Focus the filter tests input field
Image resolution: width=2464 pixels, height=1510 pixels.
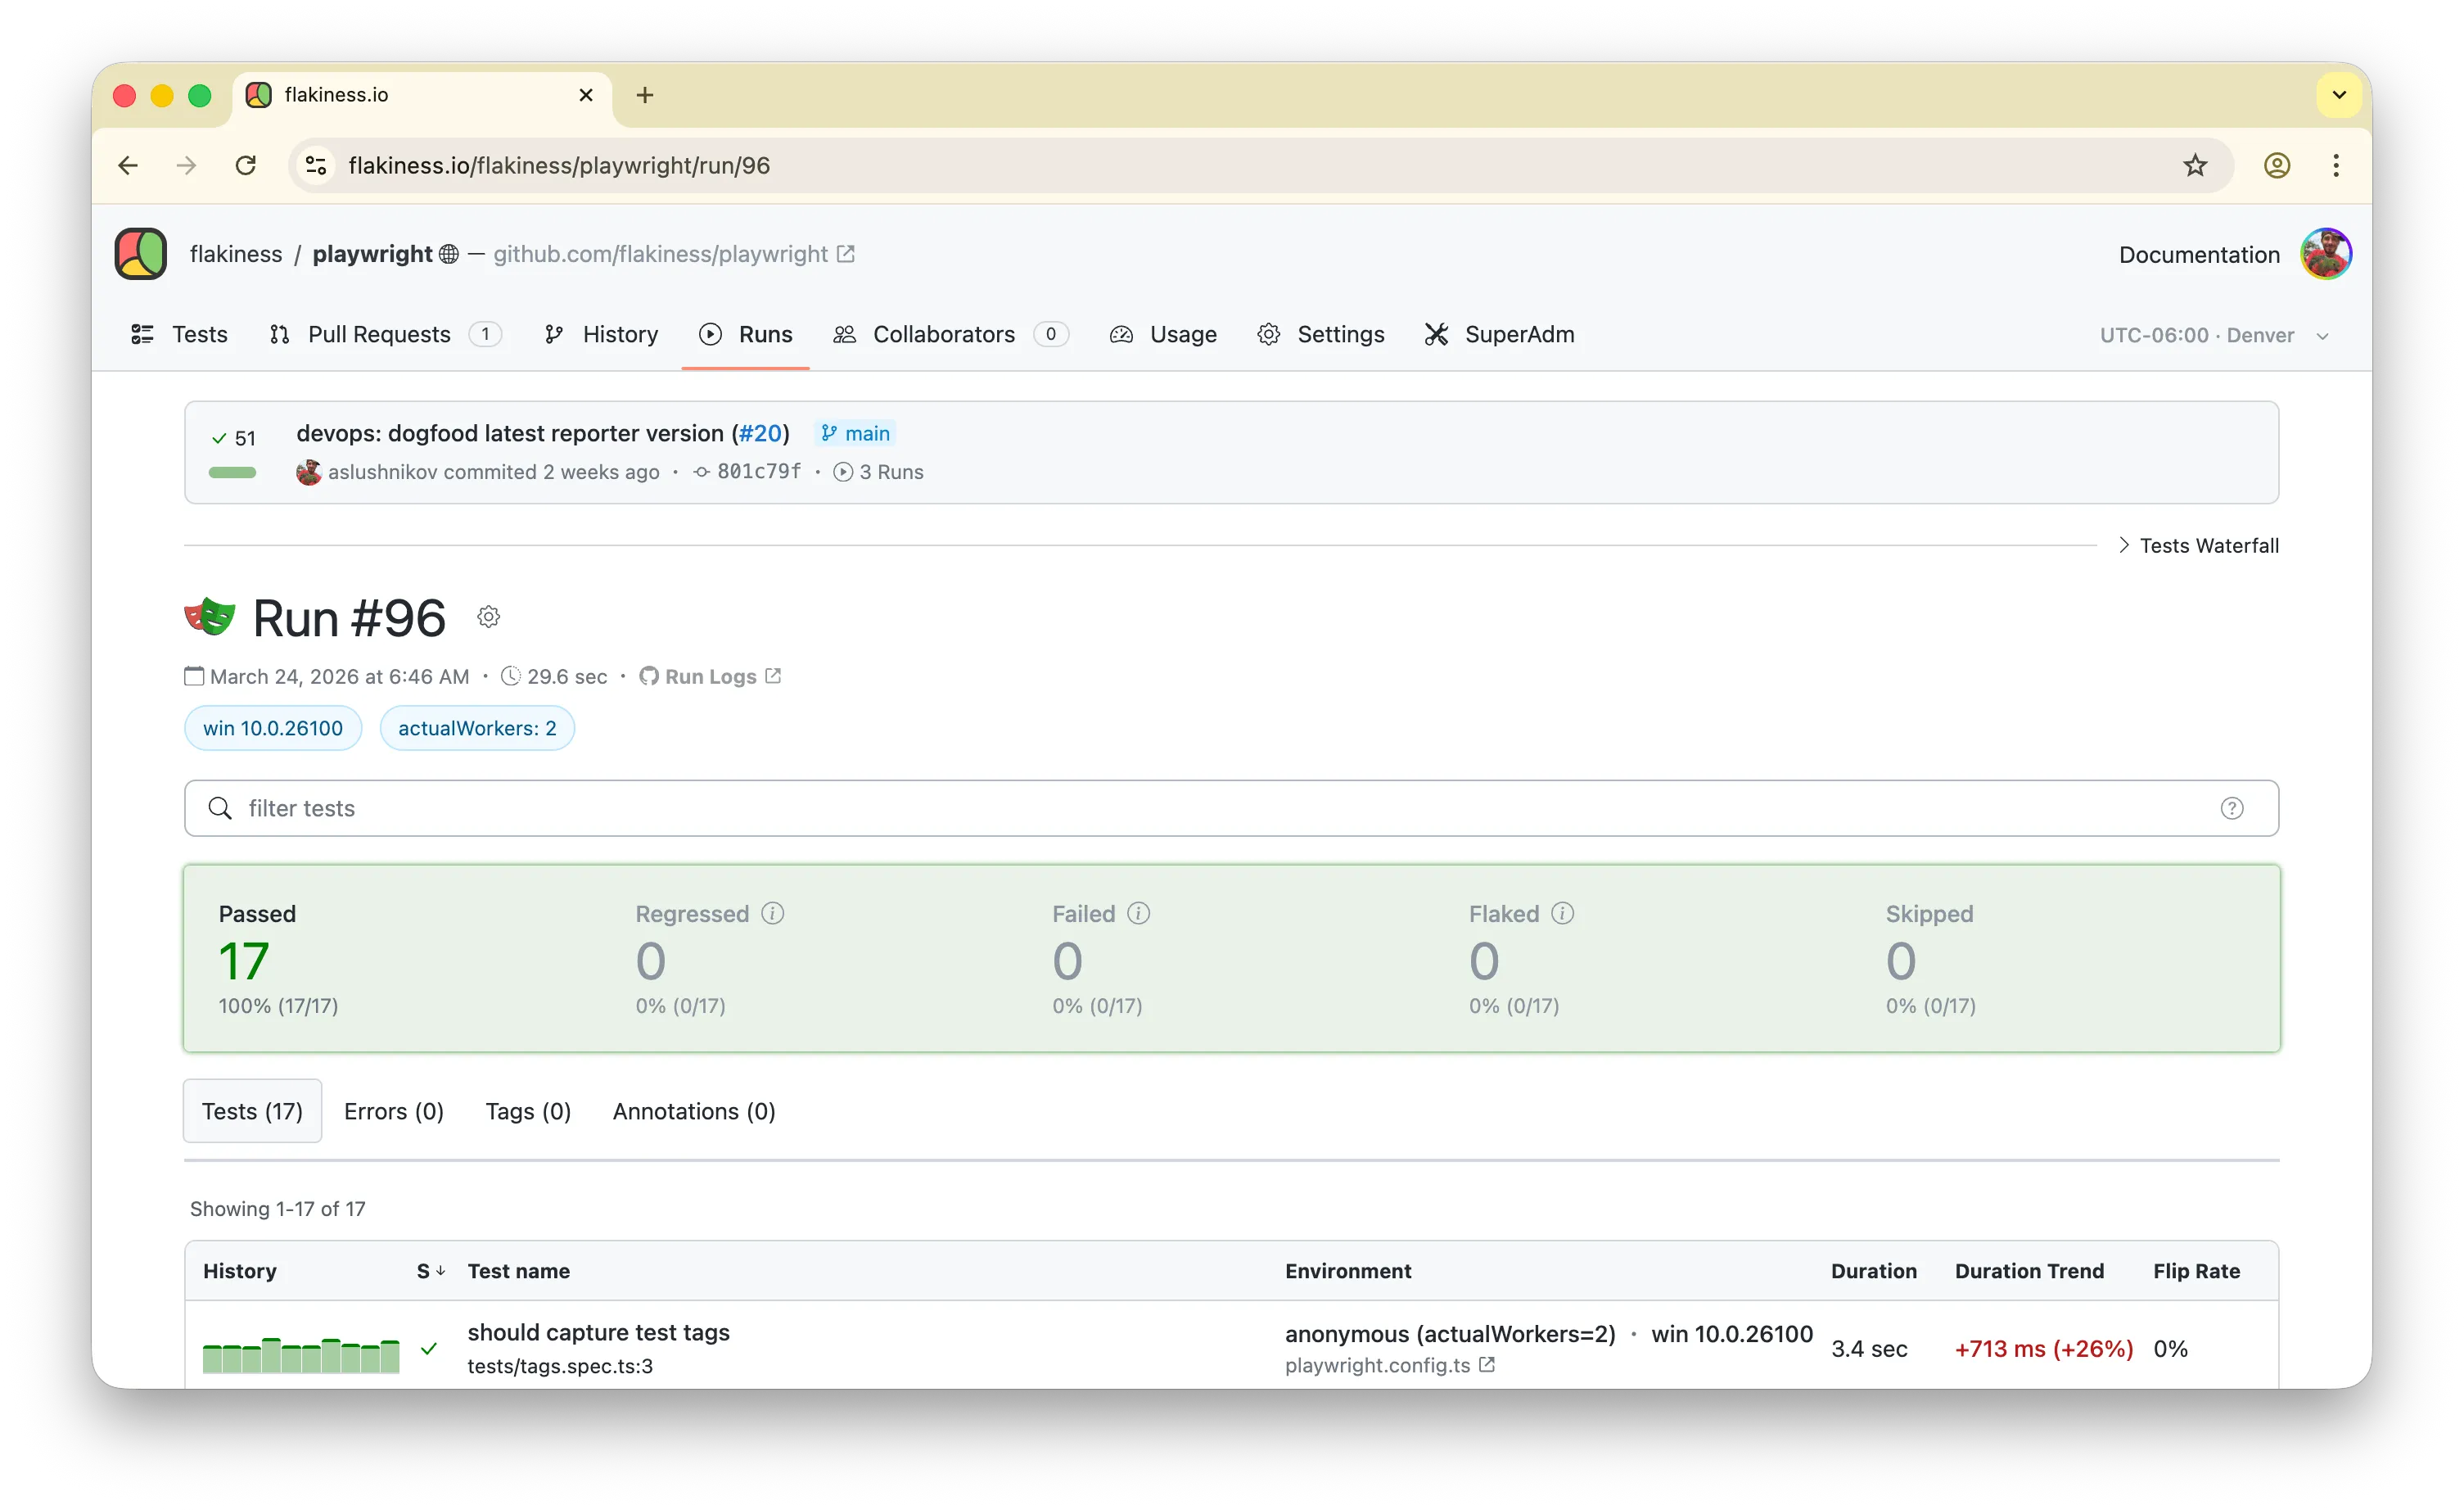click(1232, 808)
